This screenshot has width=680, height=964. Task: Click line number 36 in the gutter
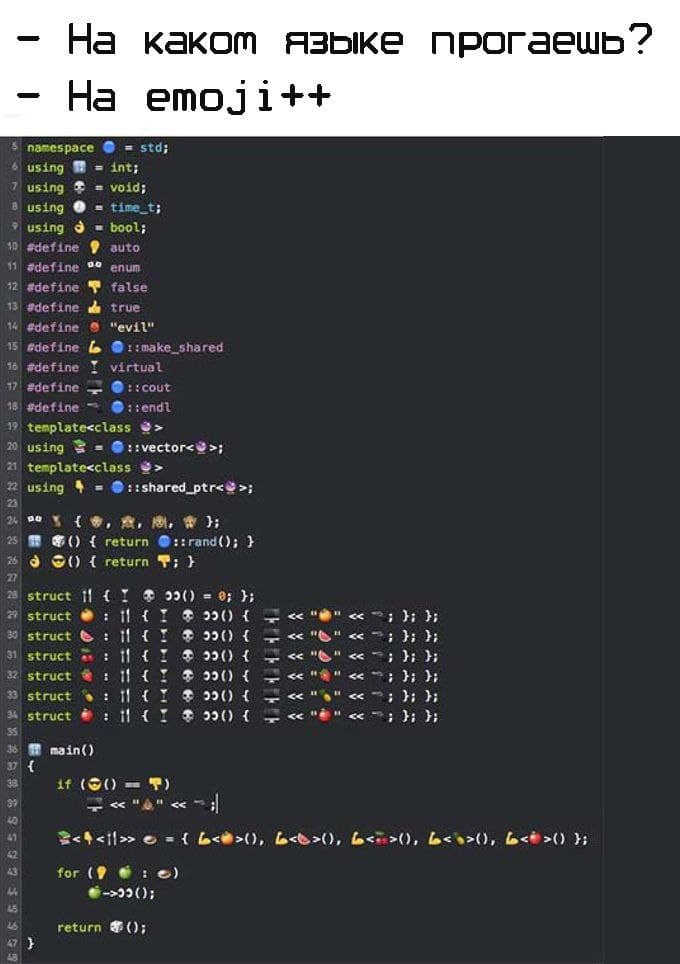point(15,747)
